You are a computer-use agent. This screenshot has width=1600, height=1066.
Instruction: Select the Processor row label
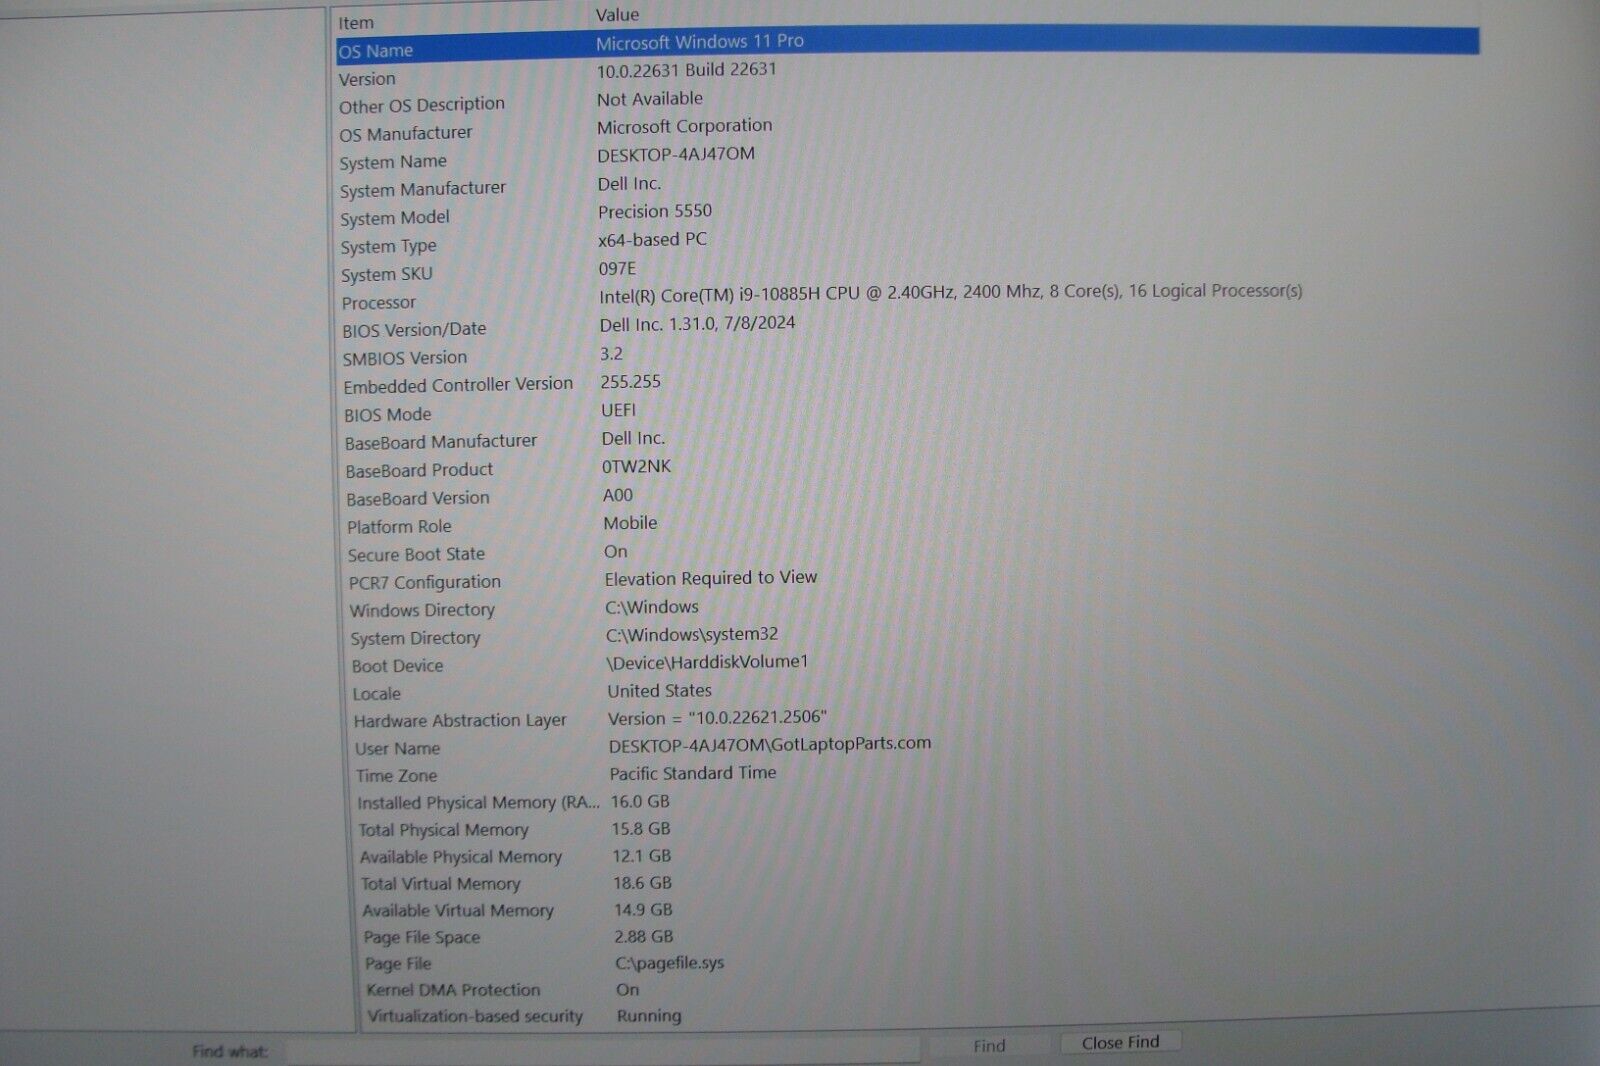[378, 302]
